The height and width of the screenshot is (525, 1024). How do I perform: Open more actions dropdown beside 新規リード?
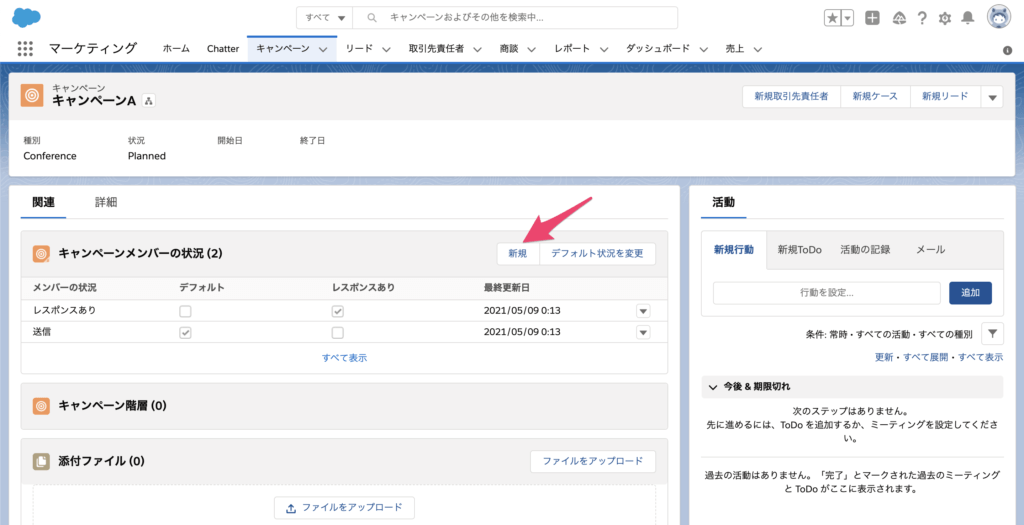coord(992,97)
